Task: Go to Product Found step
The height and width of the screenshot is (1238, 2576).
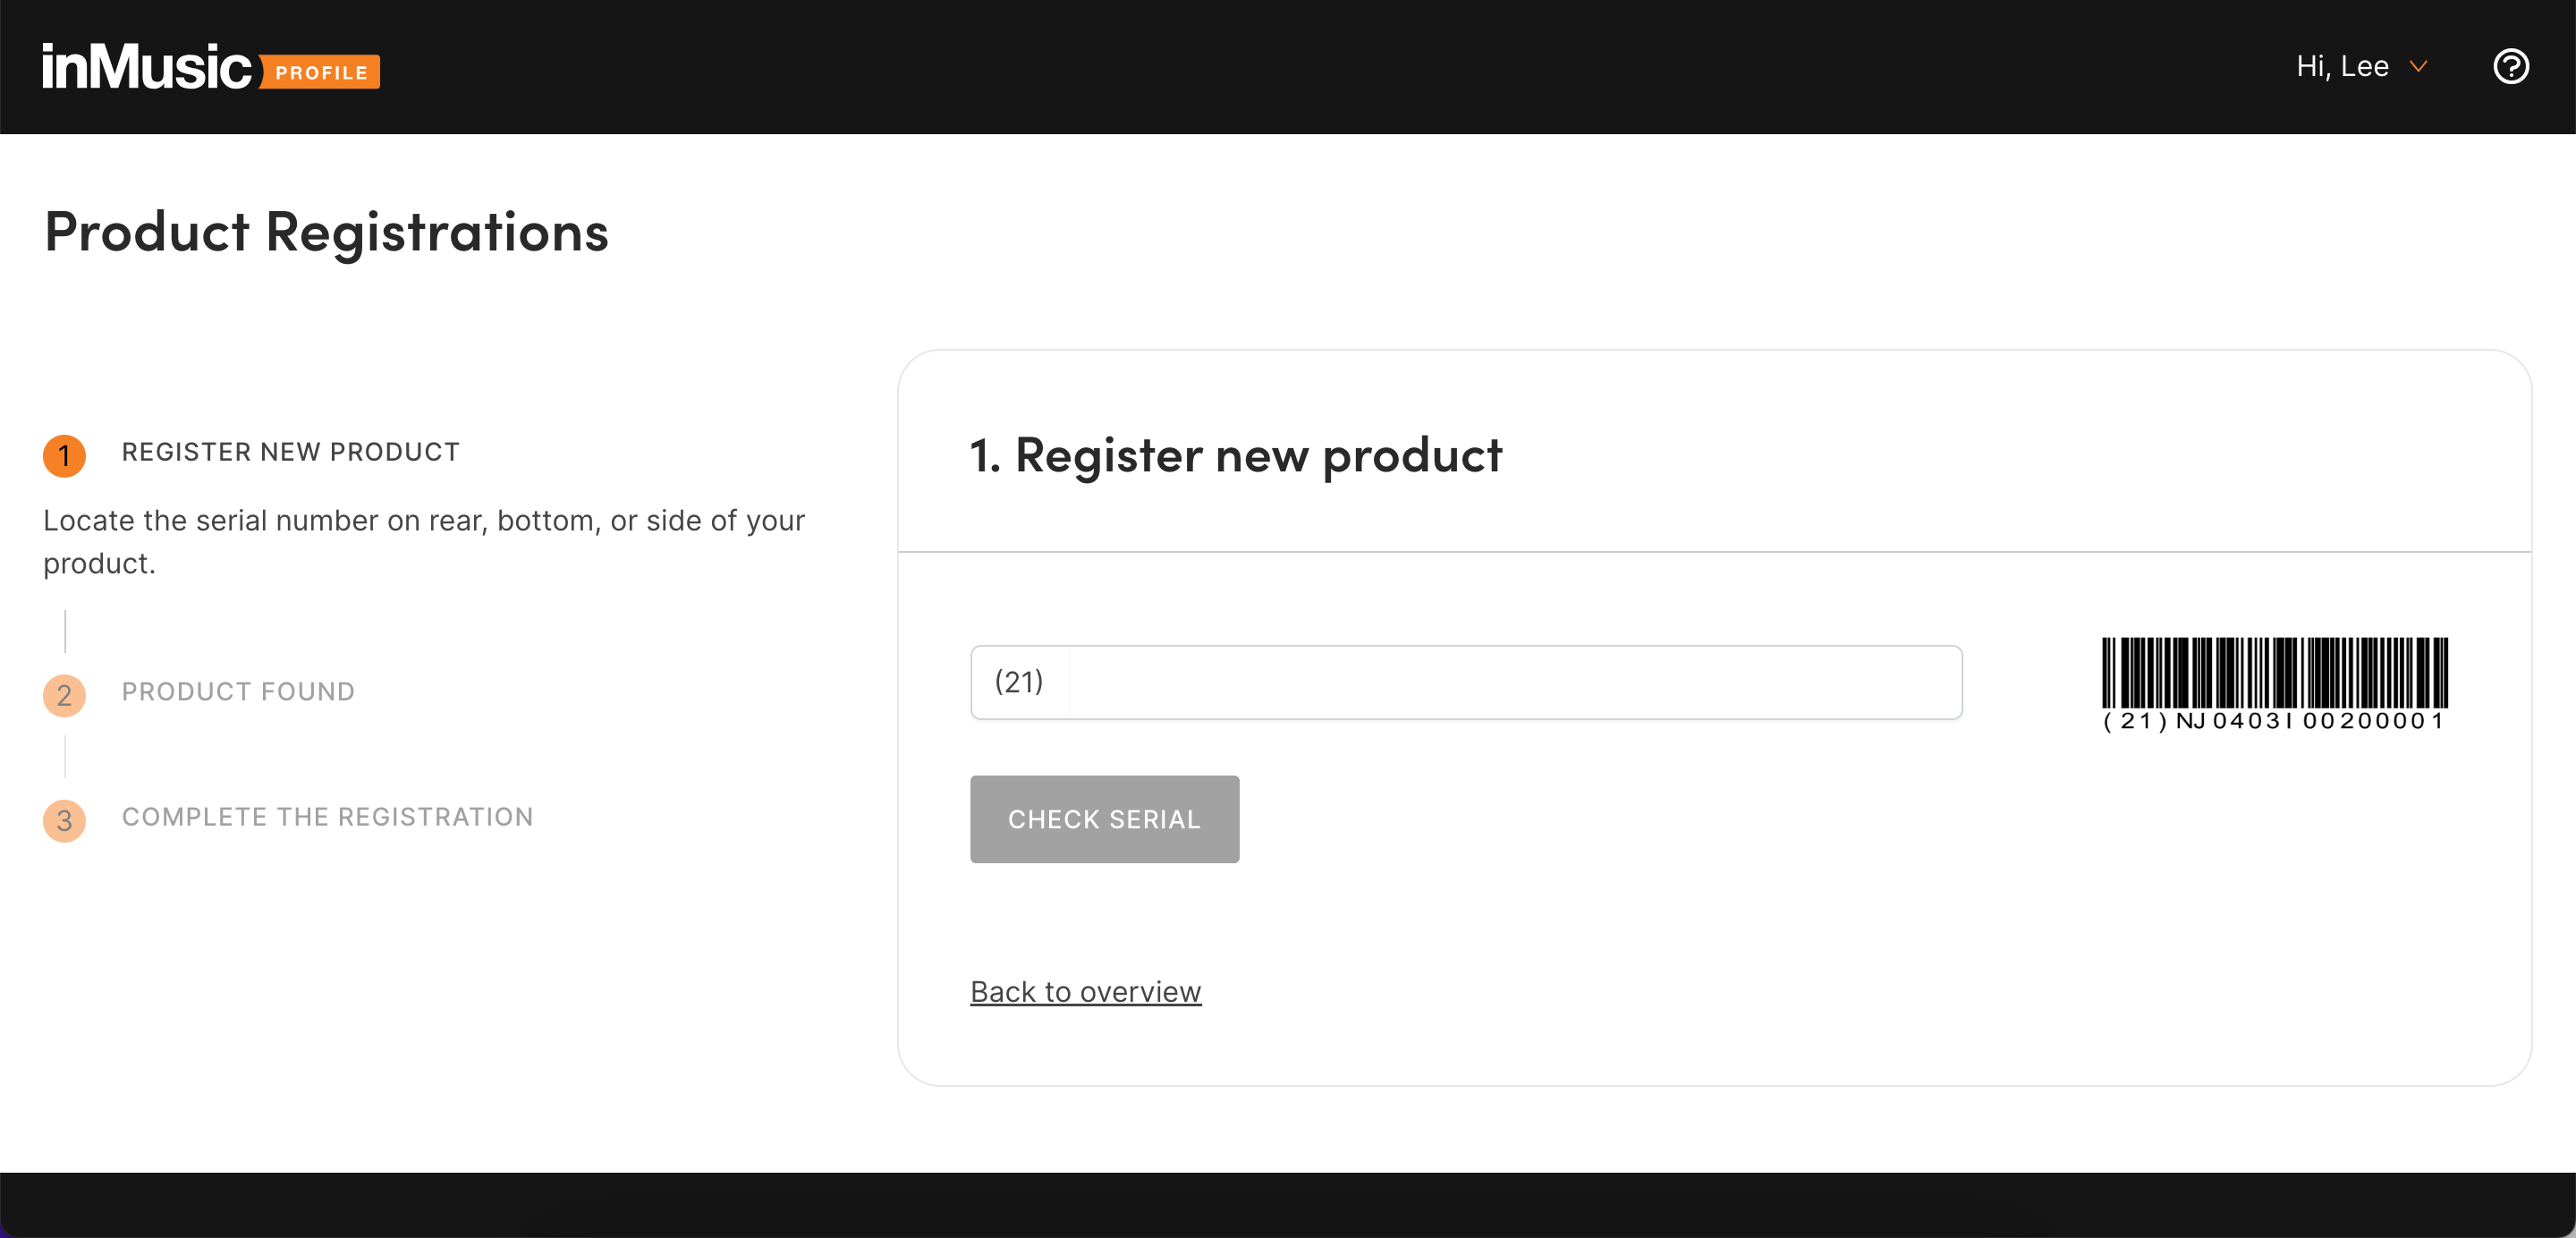Action: point(238,692)
